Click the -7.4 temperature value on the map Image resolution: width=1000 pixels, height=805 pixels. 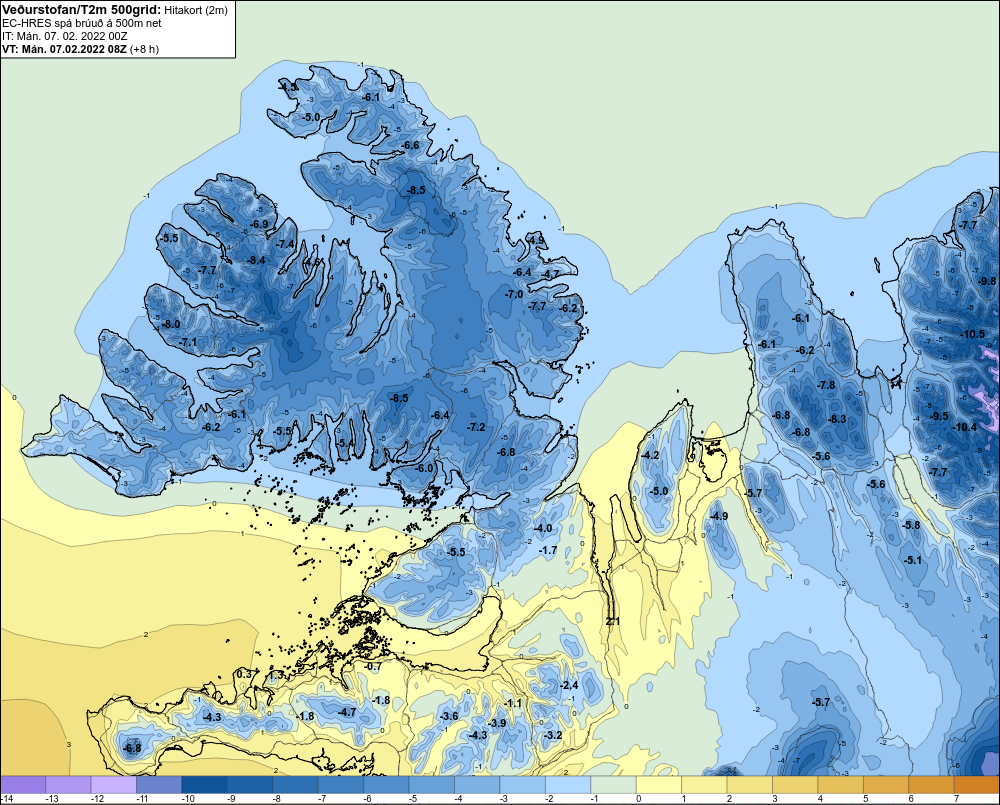pos(285,244)
